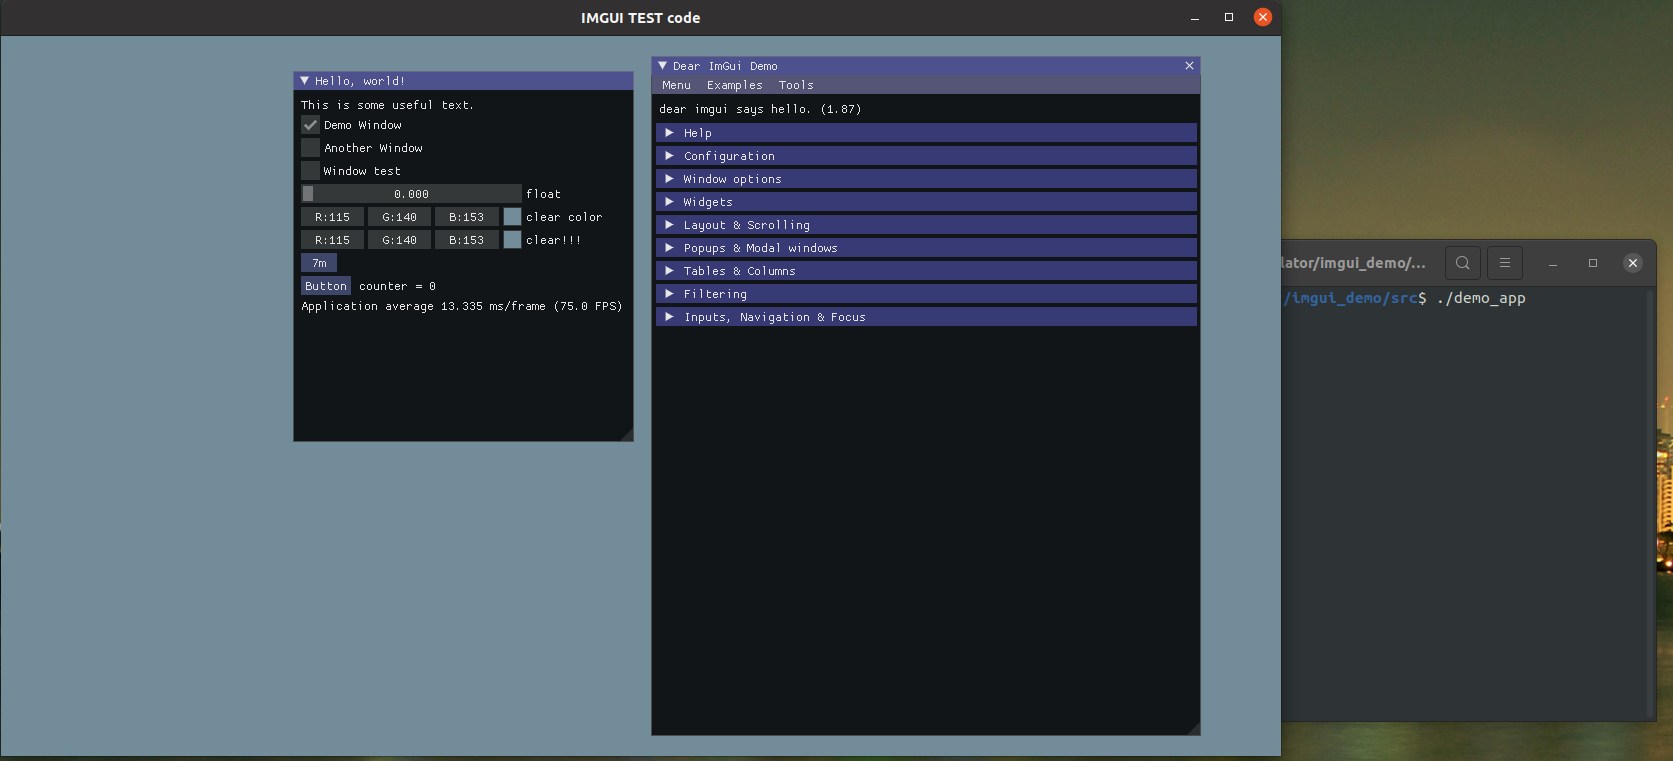Screen dimensions: 1673x761
Task: Click the B:153 field of clear color
Action: tap(466, 217)
